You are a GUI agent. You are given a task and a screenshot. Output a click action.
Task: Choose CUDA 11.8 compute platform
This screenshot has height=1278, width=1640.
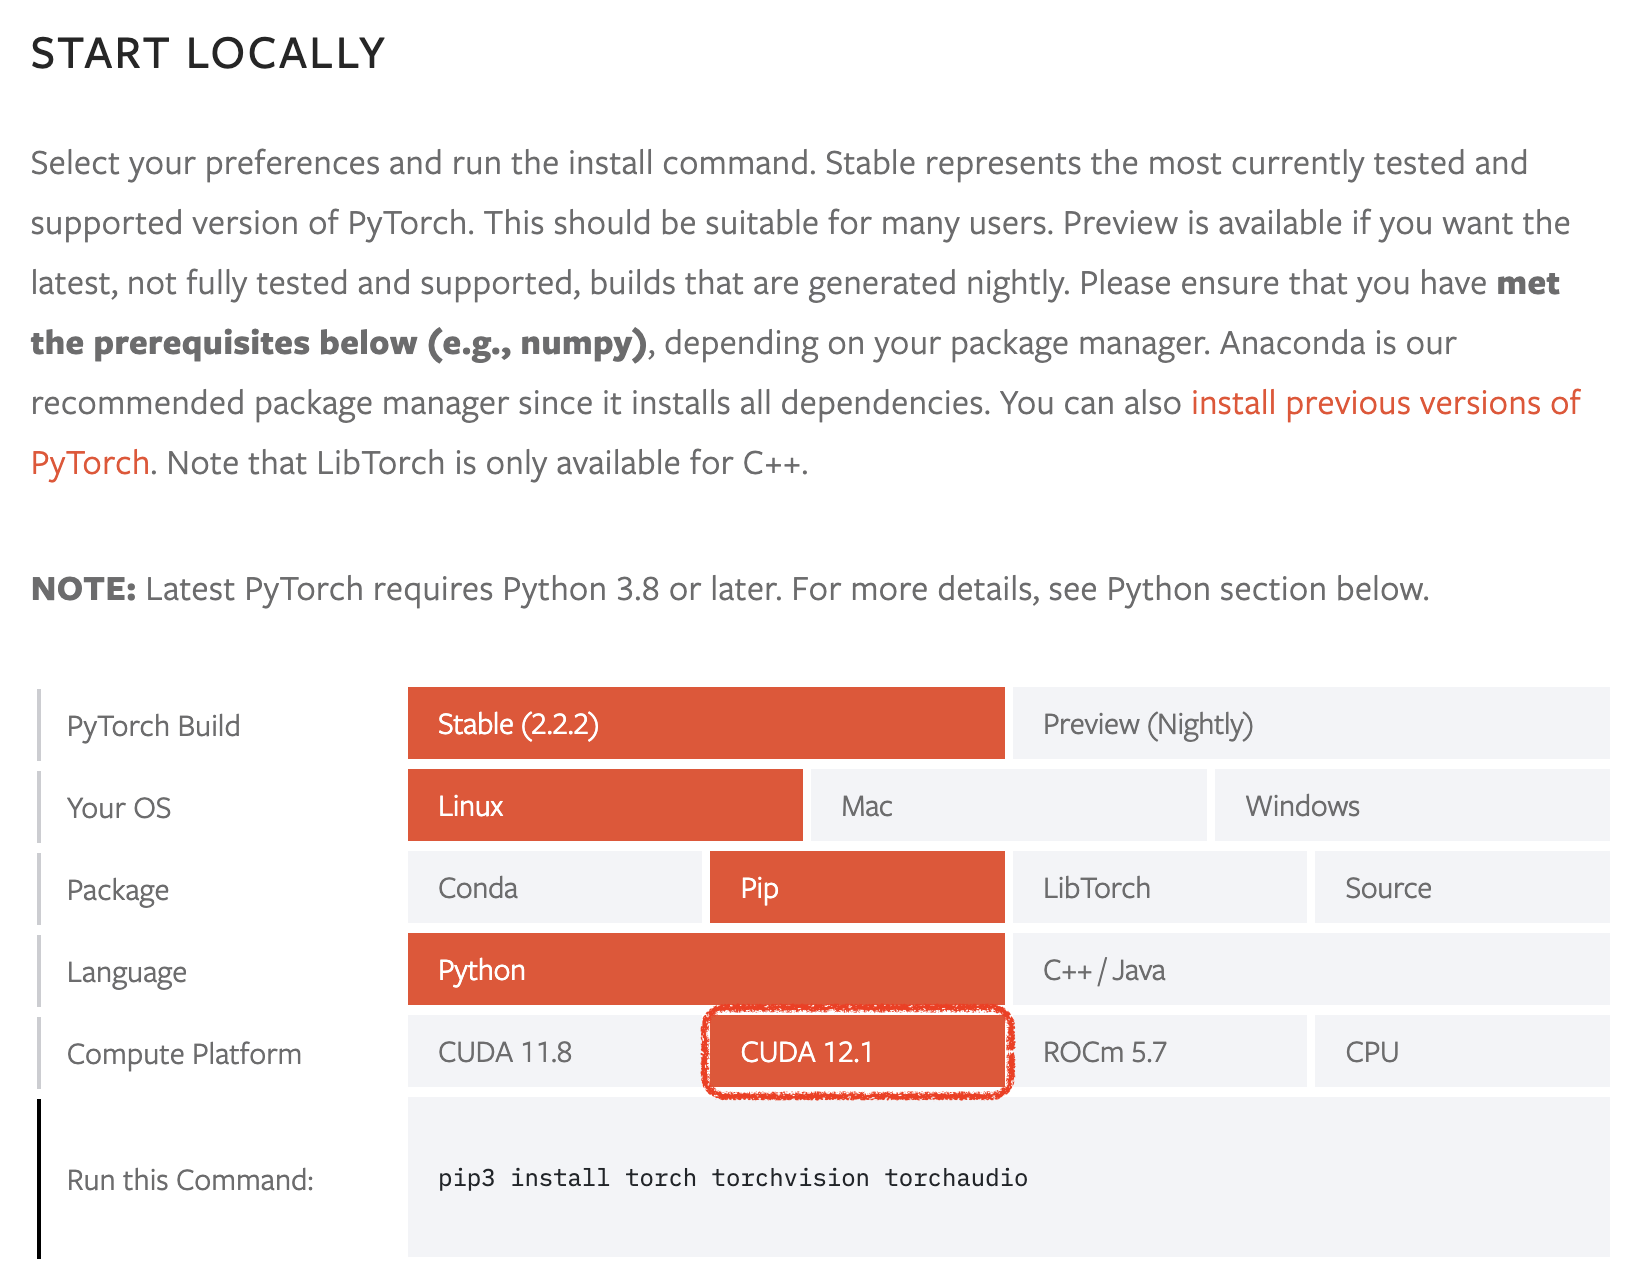coord(555,1051)
